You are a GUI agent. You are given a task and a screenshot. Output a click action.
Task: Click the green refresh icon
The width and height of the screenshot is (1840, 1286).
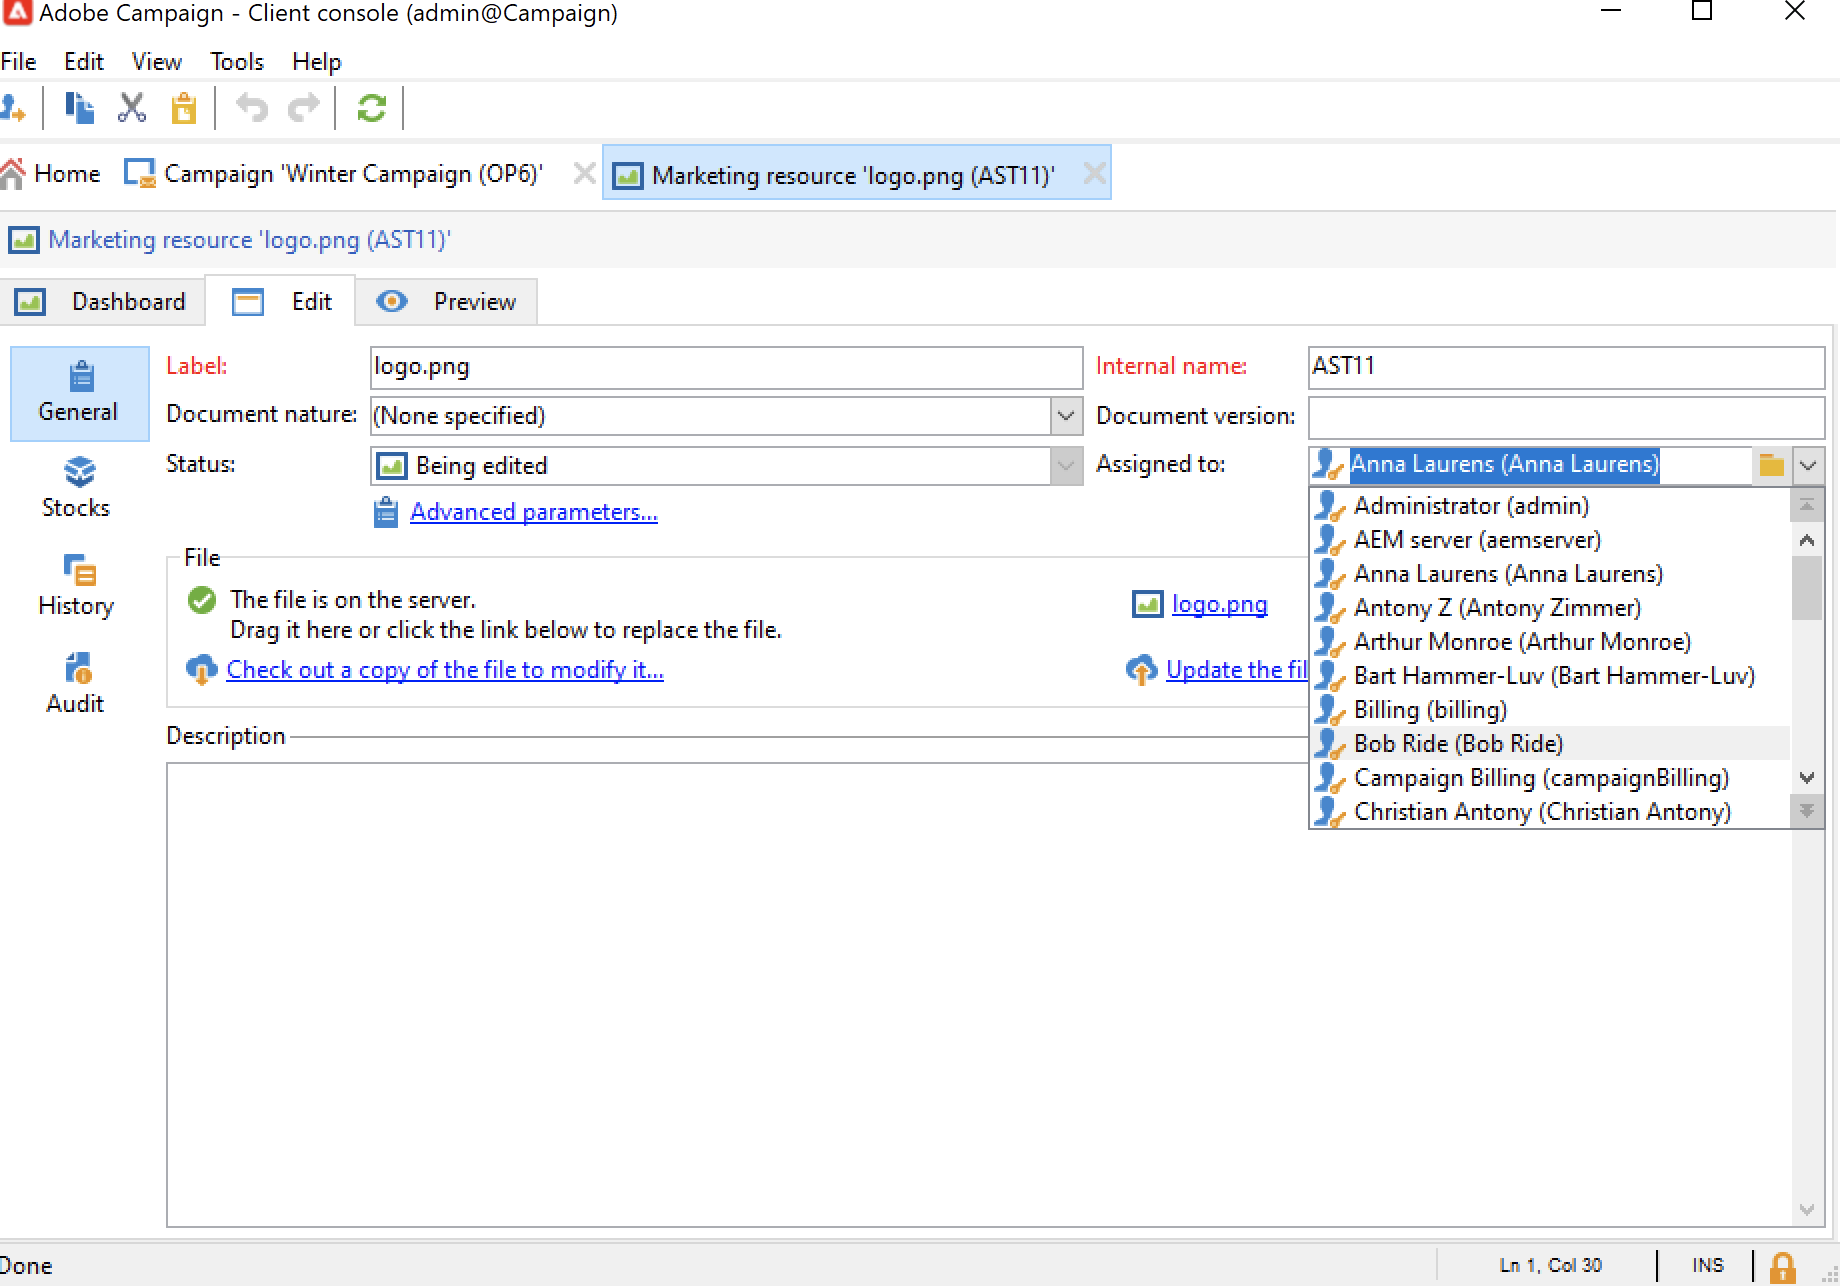pos(372,108)
